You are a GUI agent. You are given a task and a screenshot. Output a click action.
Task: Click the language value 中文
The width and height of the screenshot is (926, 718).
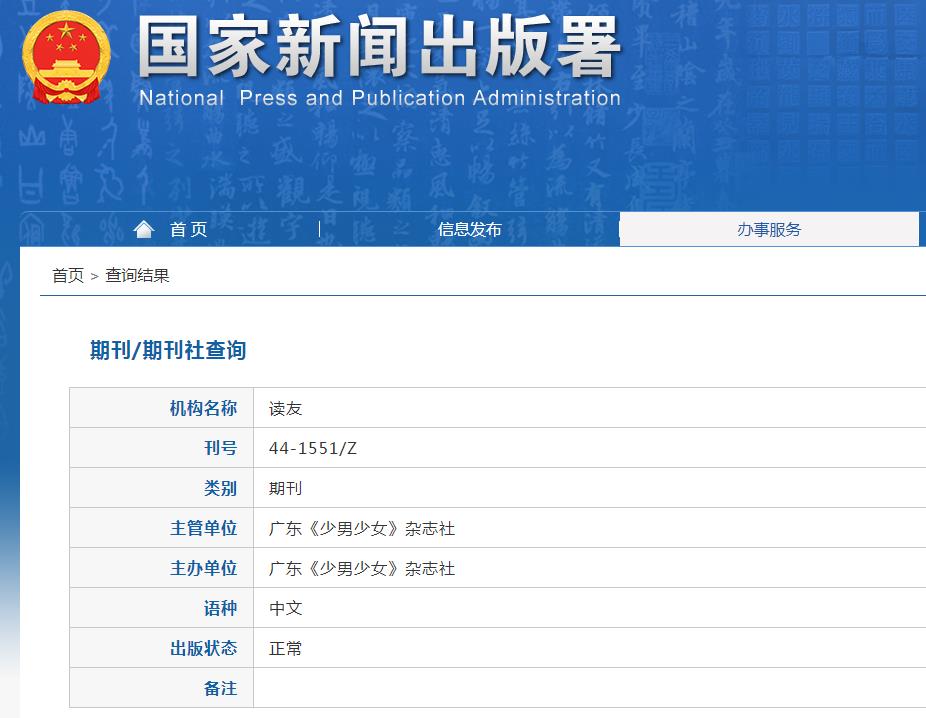click(x=285, y=608)
